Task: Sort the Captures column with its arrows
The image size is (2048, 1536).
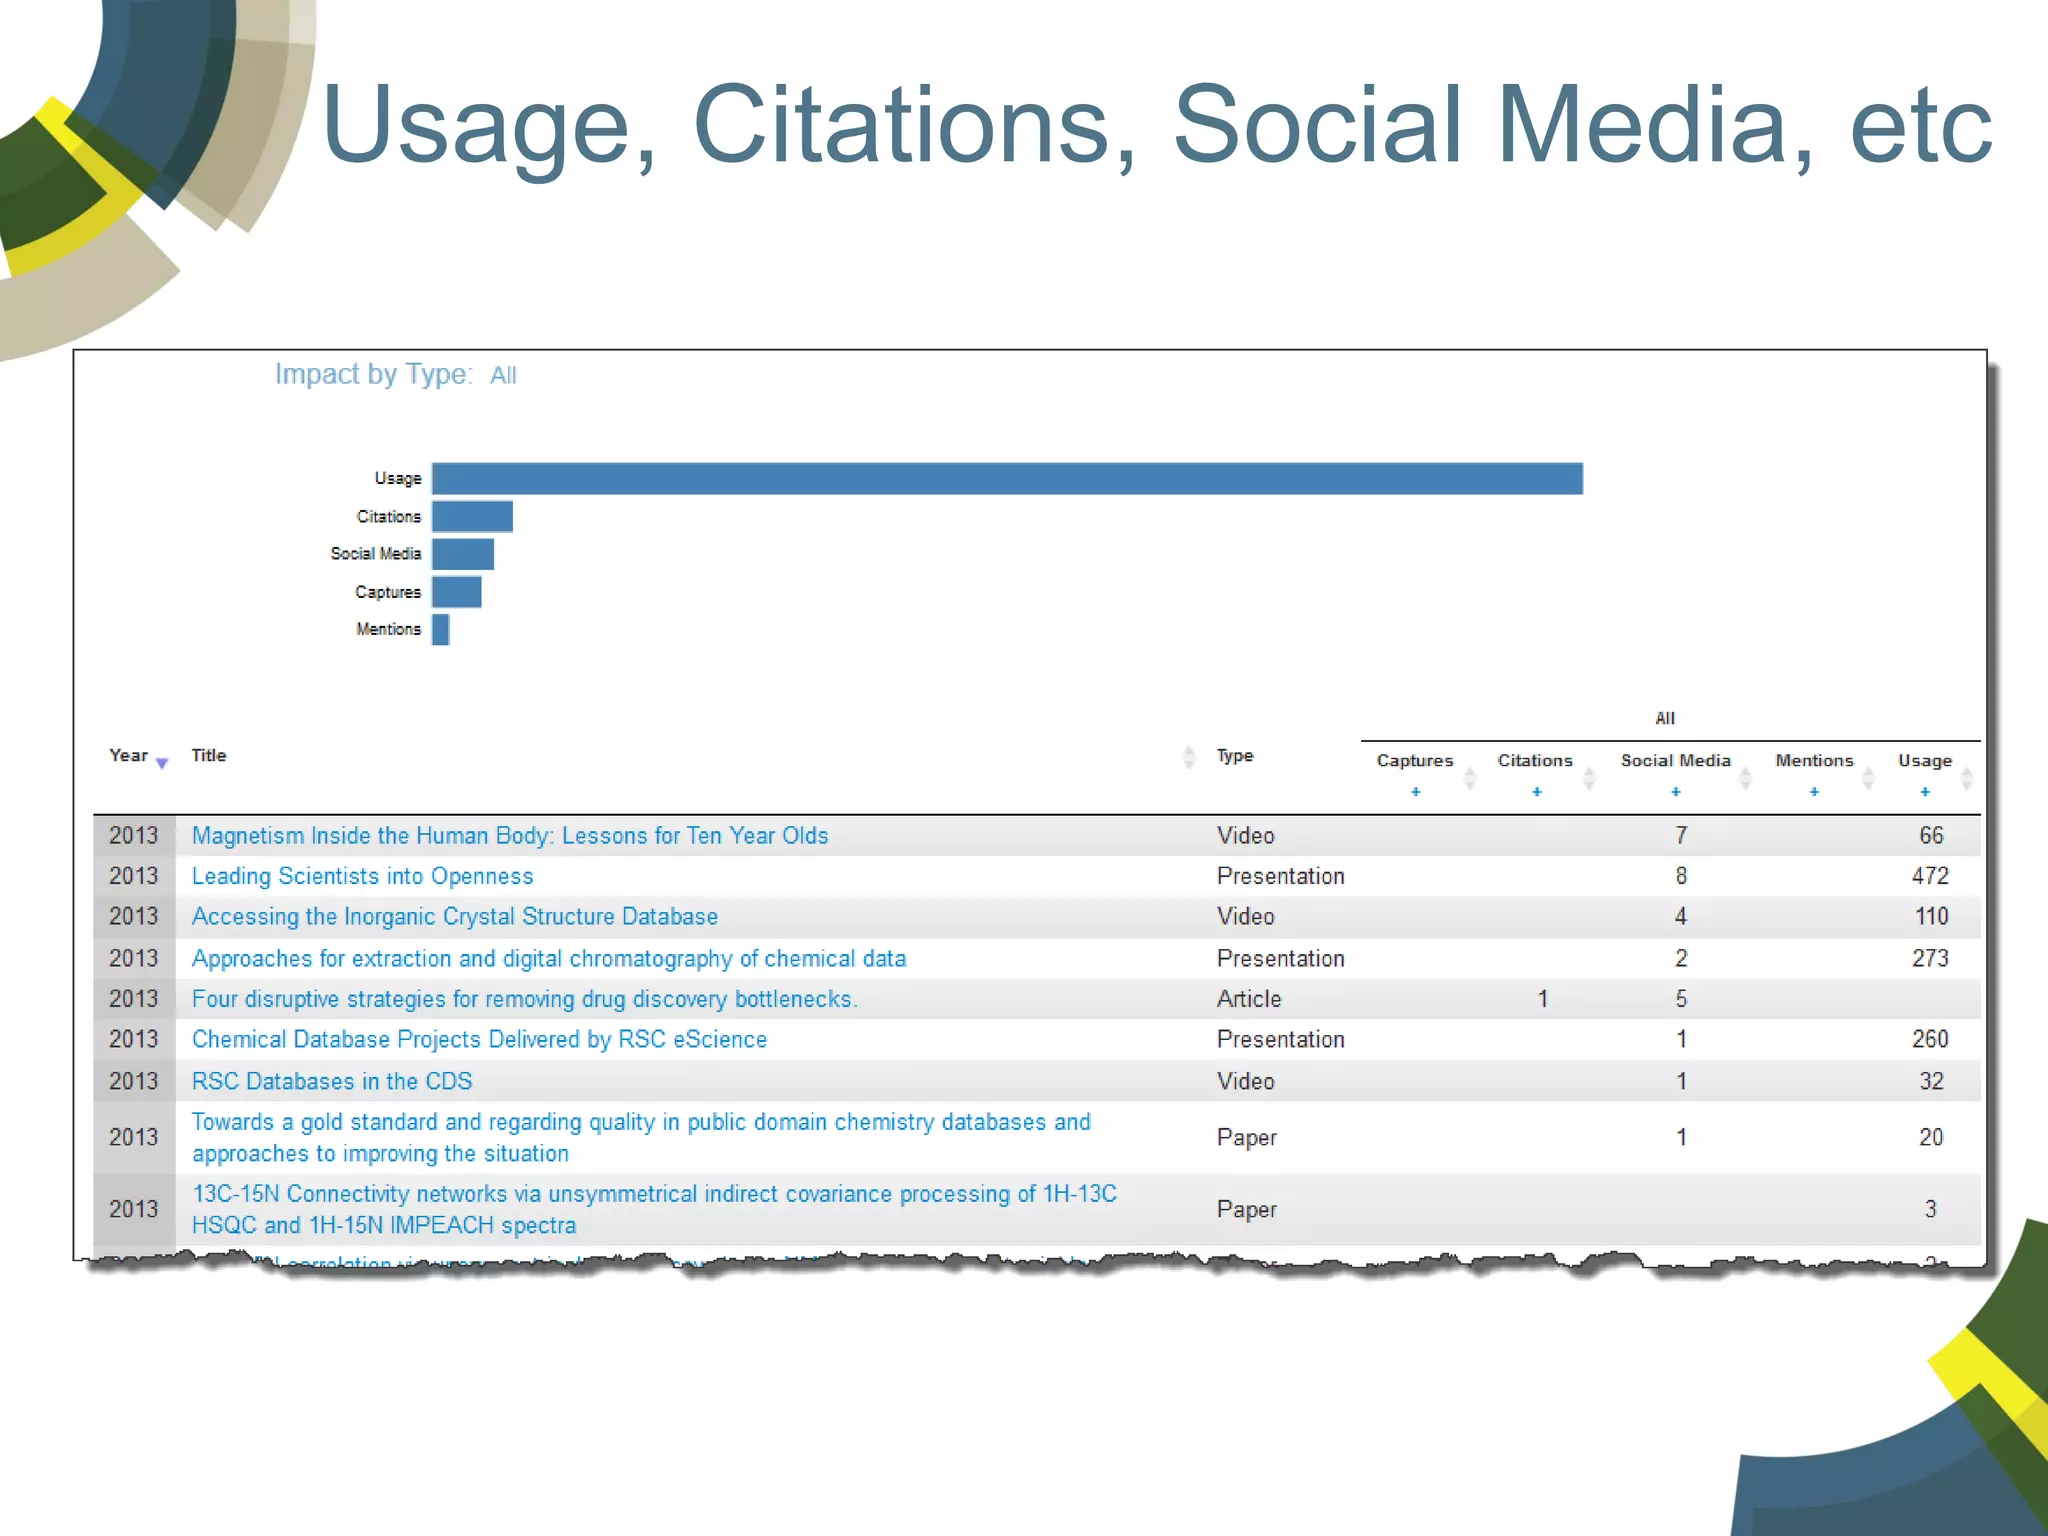Action: coord(1469,778)
